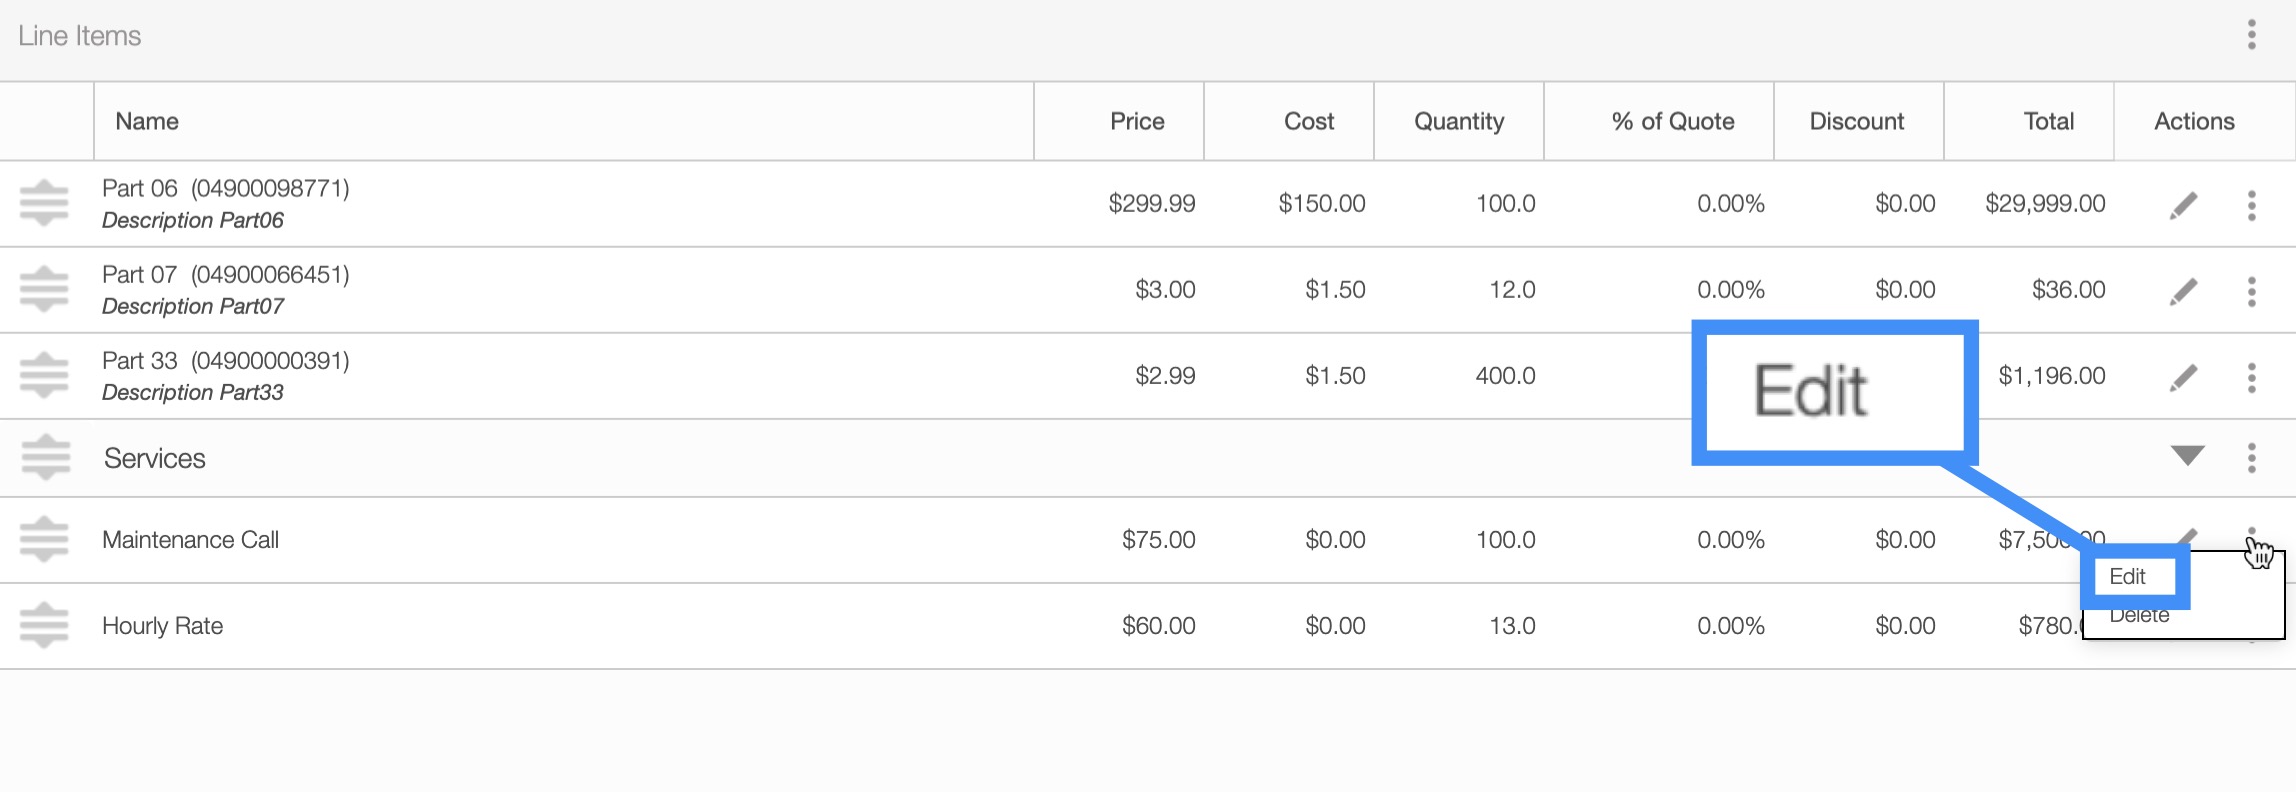Click the Name column header
This screenshot has width=2296, height=792.
coord(147,121)
